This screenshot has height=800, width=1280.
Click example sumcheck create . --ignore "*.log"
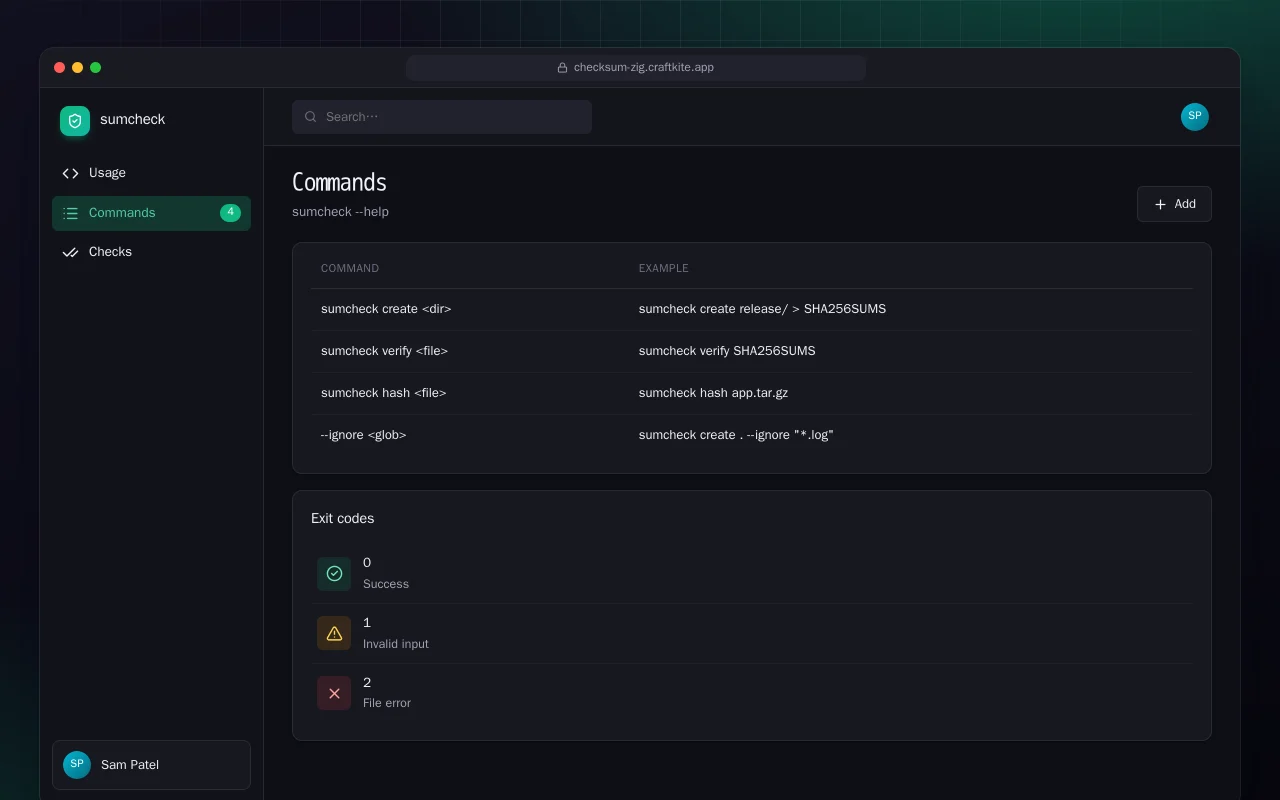pos(736,435)
